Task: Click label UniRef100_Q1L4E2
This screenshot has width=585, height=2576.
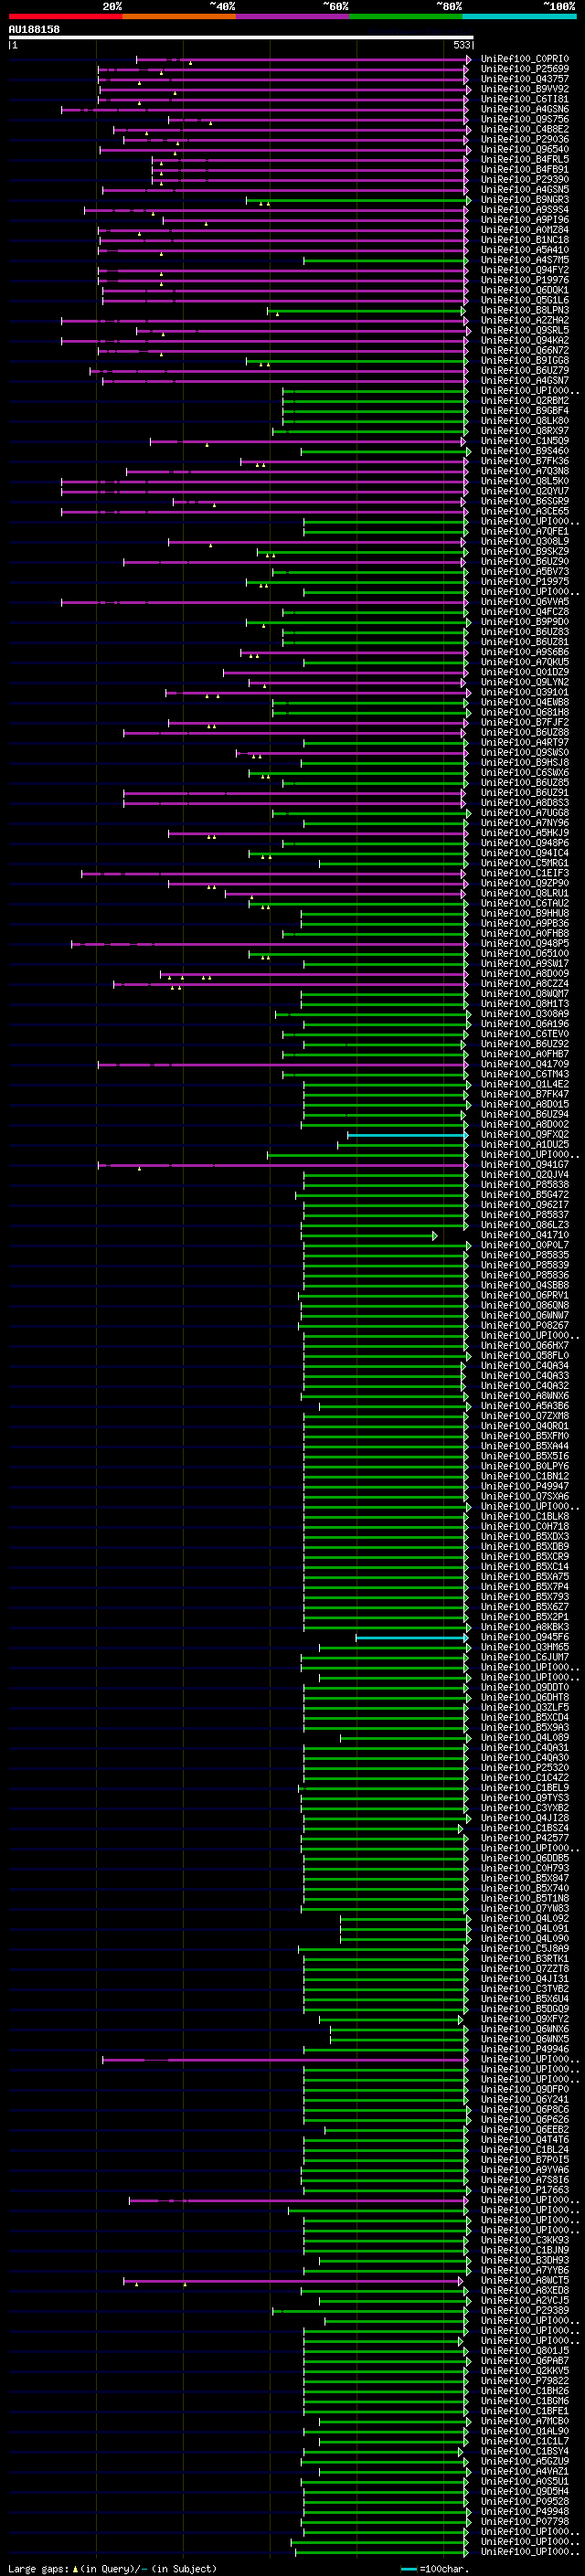Action: [524, 1085]
